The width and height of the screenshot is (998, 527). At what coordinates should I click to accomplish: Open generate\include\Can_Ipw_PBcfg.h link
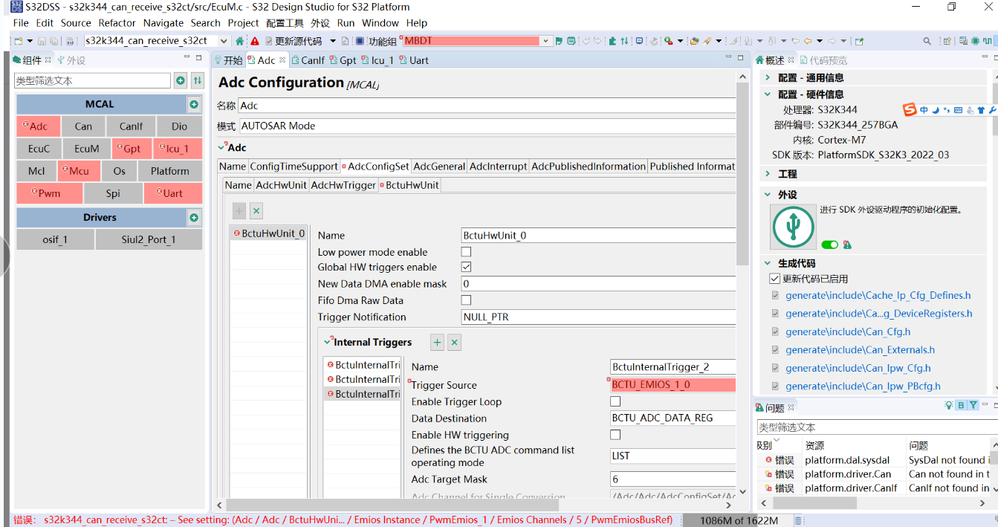(x=863, y=386)
